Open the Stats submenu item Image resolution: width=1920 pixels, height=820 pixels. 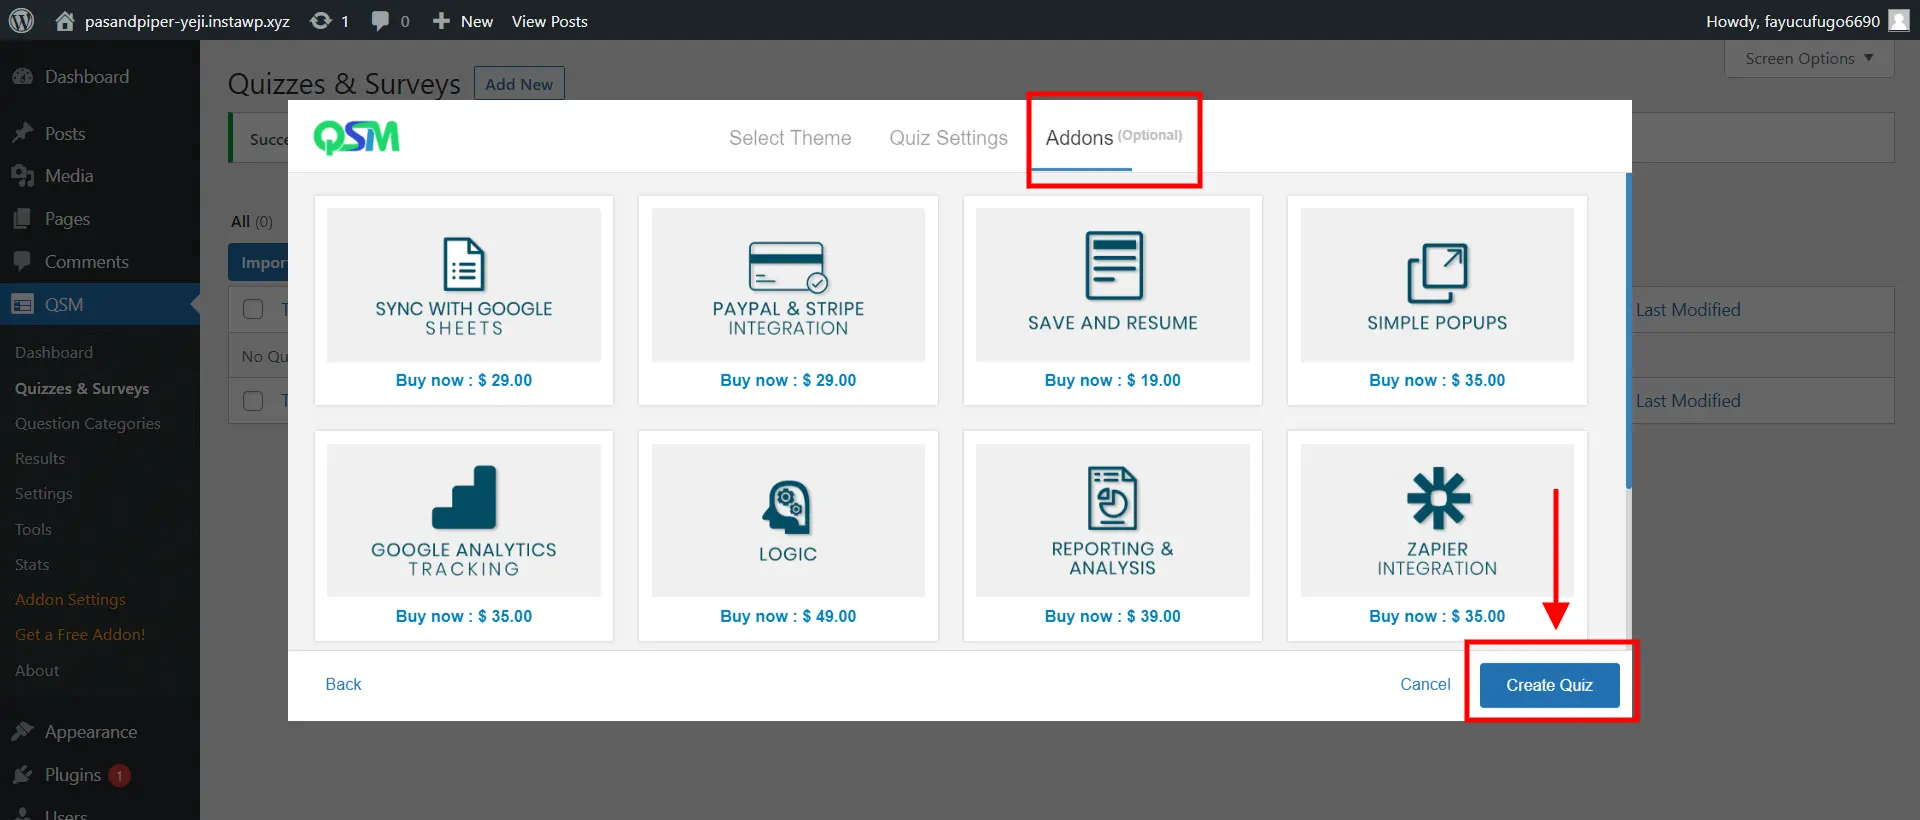click(x=32, y=564)
